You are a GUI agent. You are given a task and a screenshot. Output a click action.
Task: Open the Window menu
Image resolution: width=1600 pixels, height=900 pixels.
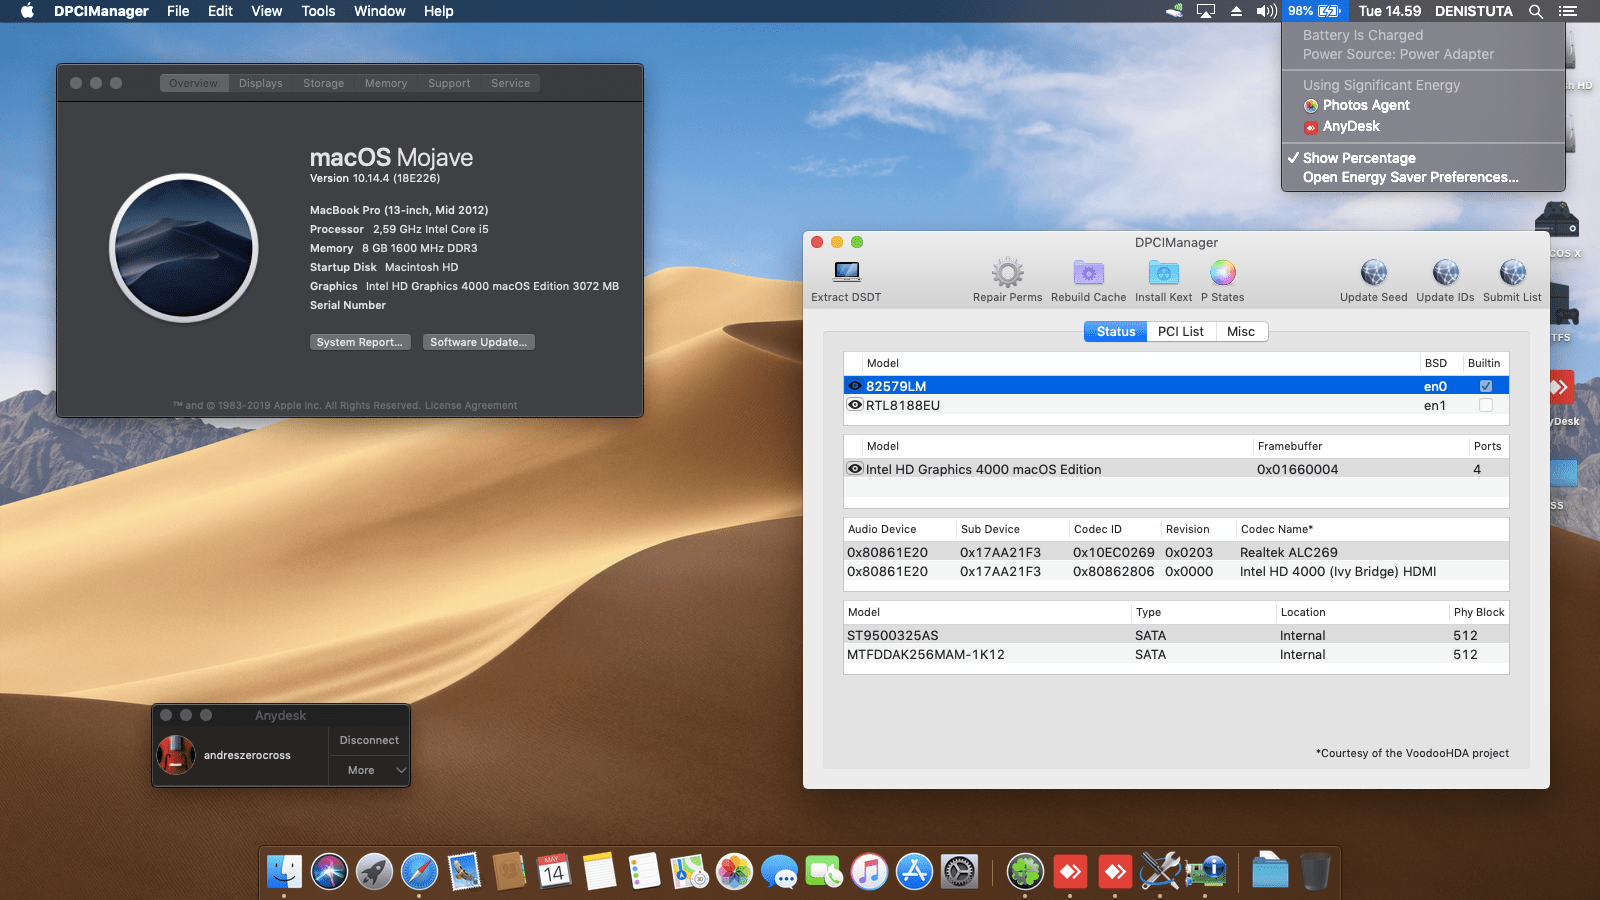[379, 11]
